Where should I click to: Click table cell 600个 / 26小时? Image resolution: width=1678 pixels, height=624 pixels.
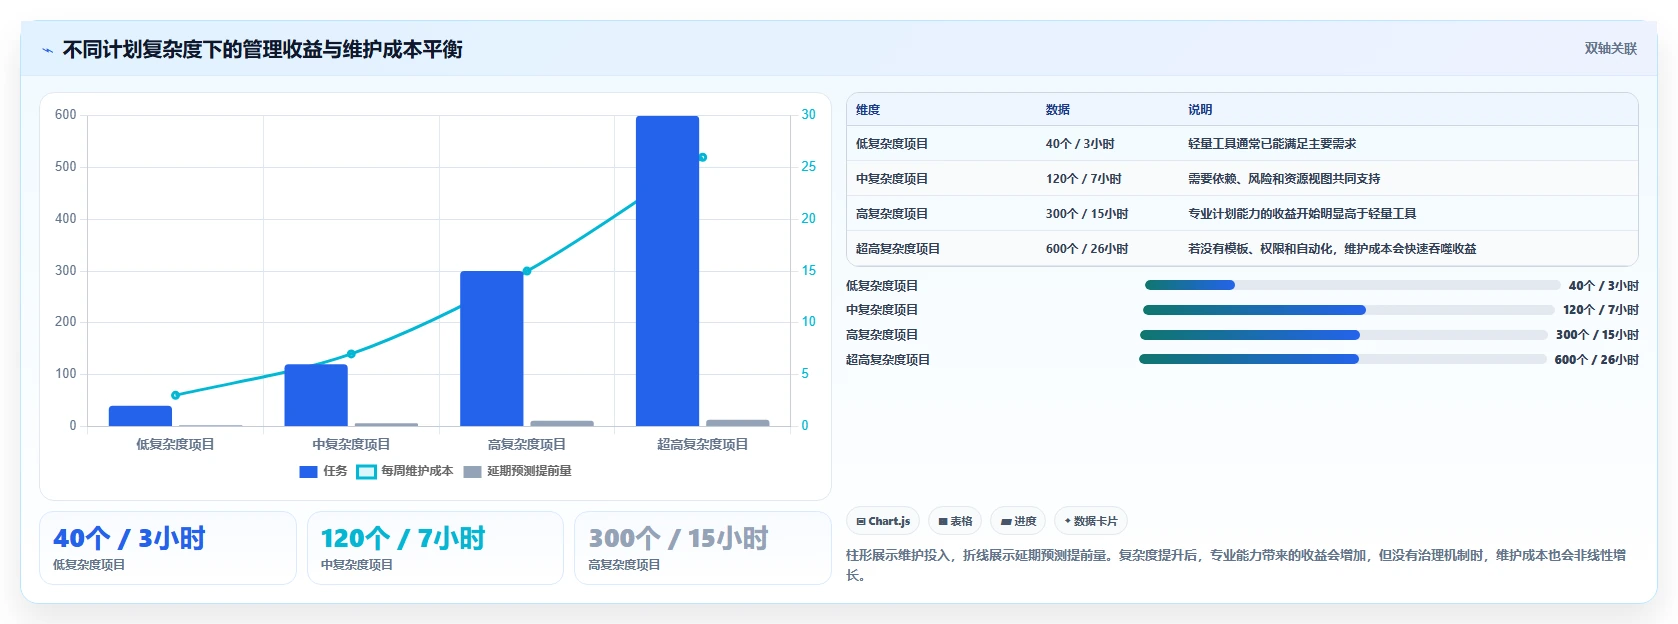click(x=1087, y=249)
